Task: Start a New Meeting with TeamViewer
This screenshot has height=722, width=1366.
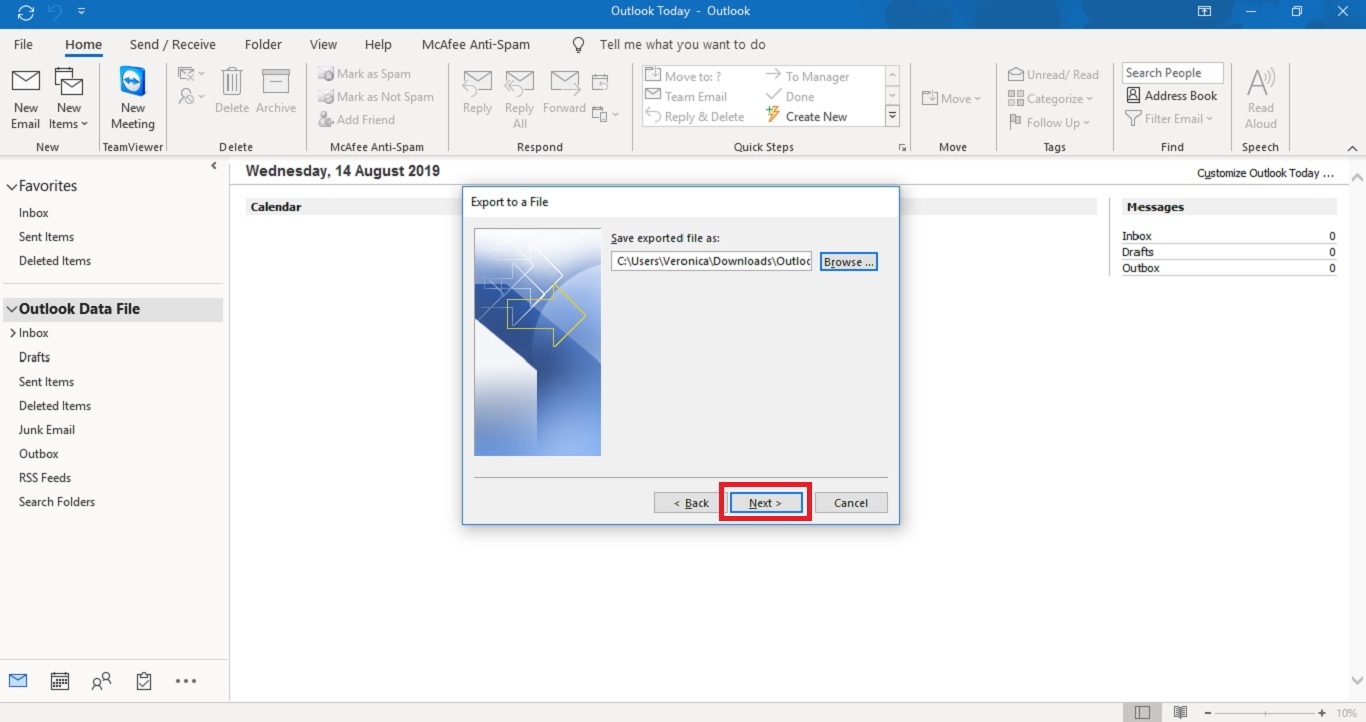Action: point(133,99)
